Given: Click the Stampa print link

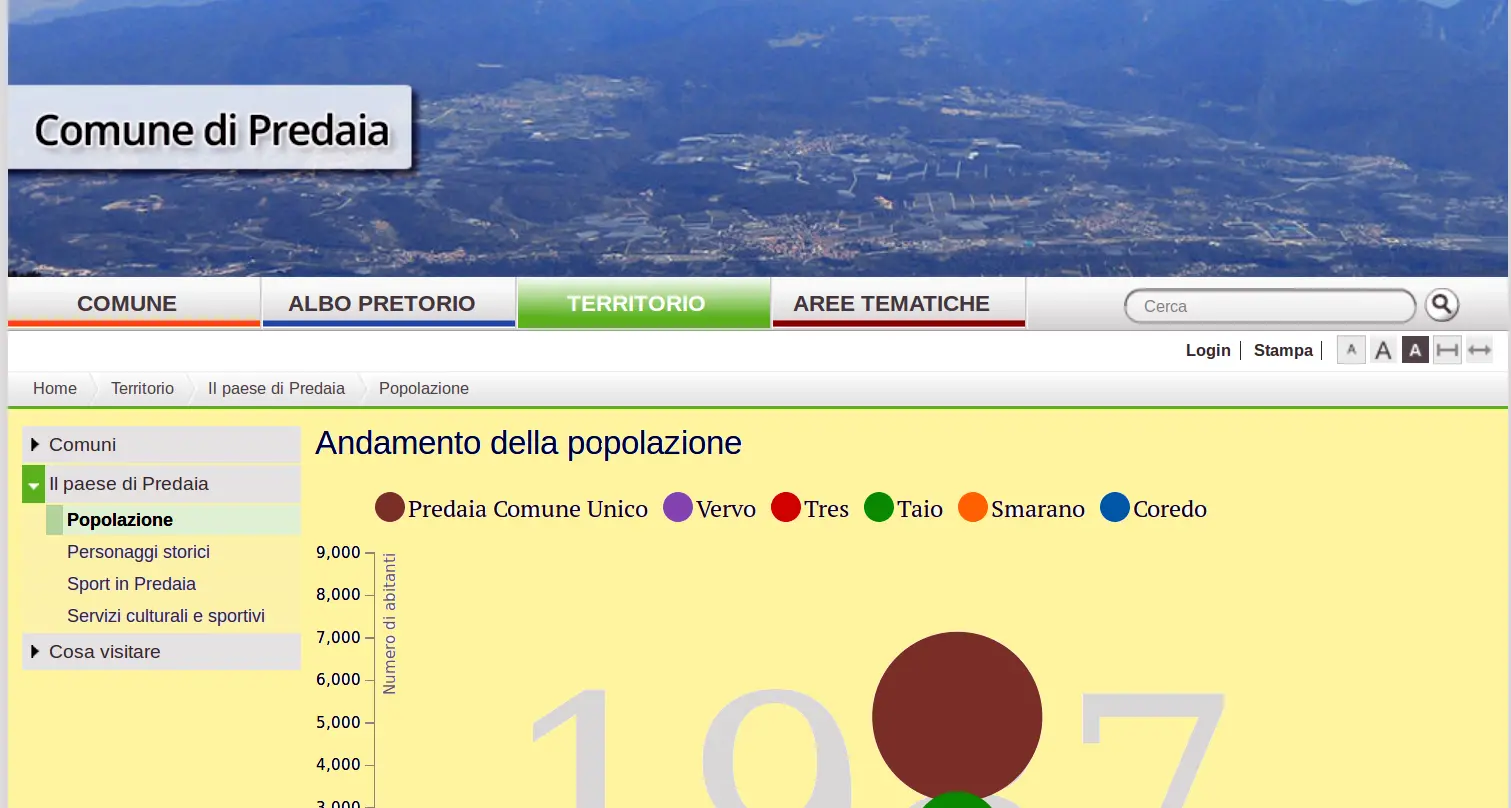Looking at the screenshot, I should (1283, 350).
